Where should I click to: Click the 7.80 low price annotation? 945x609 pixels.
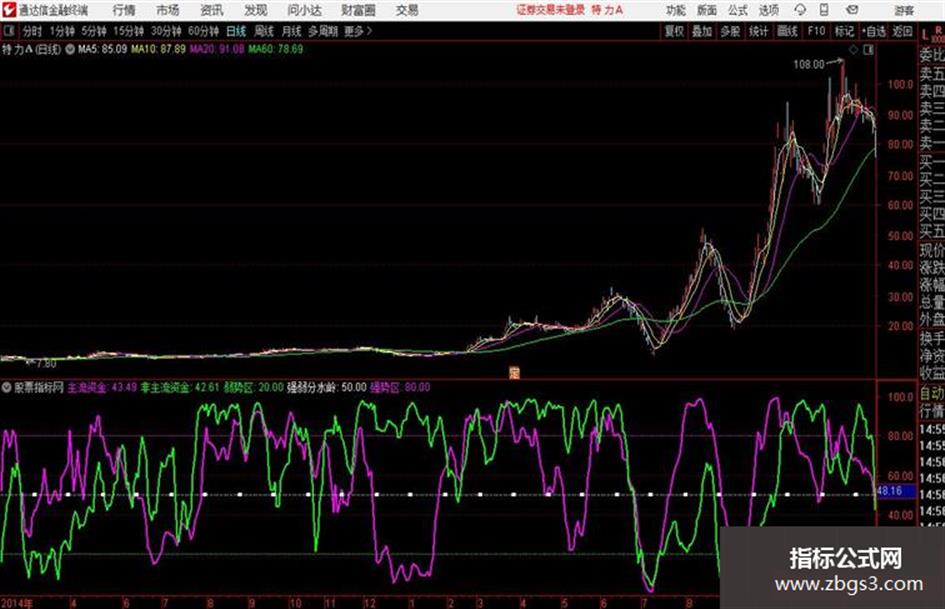pos(46,364)
